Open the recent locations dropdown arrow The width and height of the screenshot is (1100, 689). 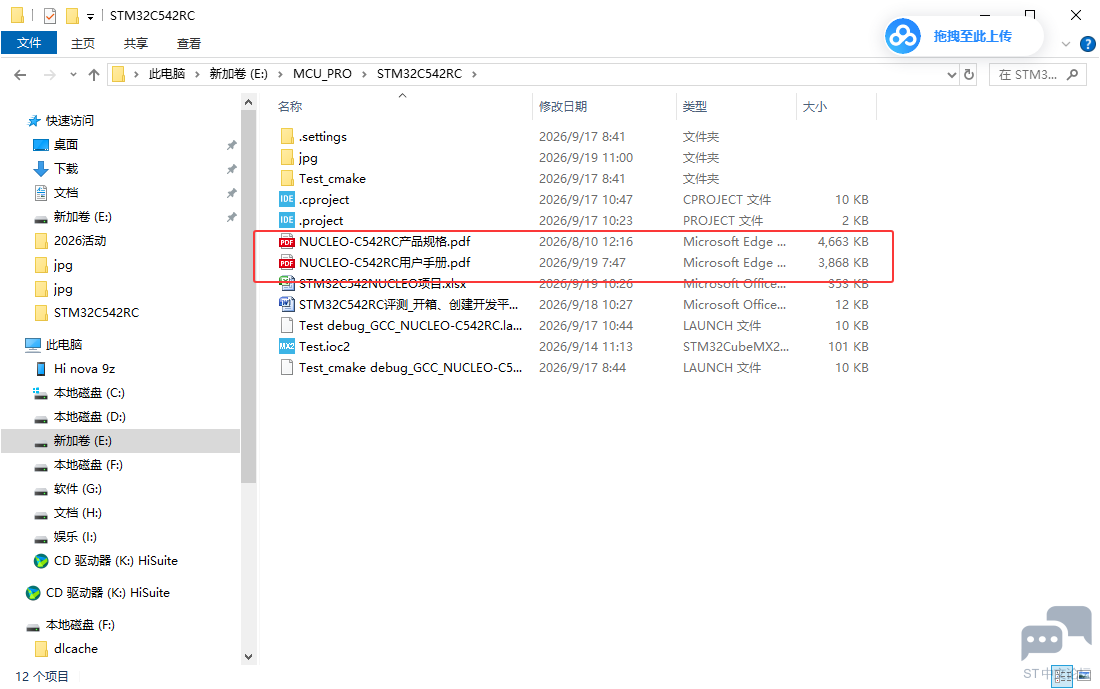(73, 74)
